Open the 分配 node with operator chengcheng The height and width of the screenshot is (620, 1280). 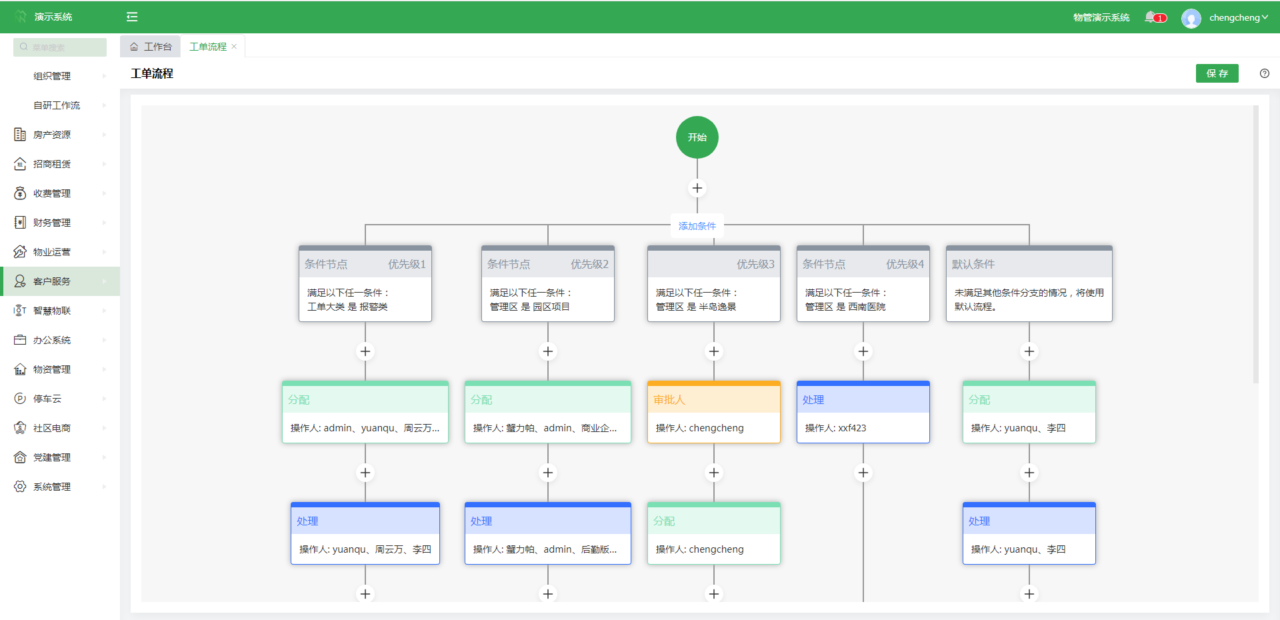[714, 533]
